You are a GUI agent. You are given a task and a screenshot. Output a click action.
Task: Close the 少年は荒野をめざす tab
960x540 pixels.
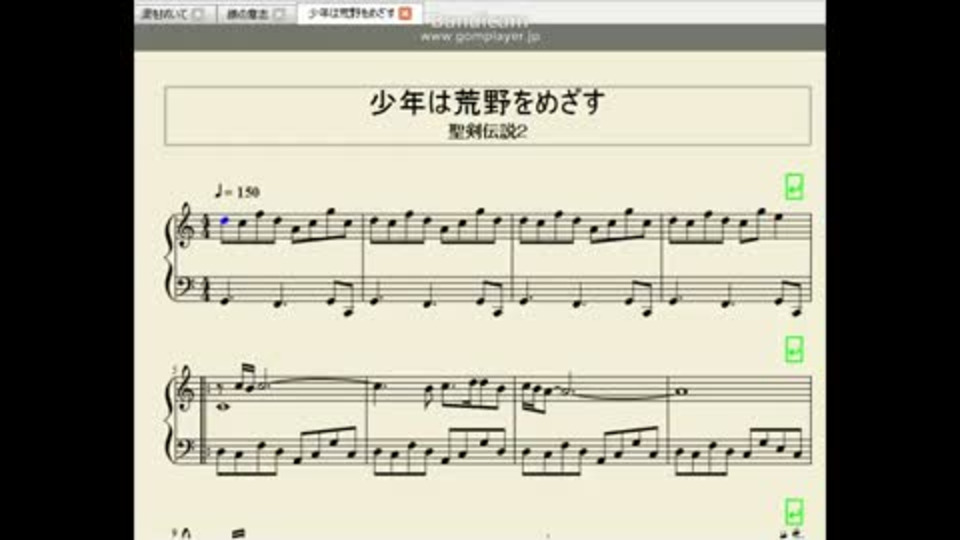405,13
